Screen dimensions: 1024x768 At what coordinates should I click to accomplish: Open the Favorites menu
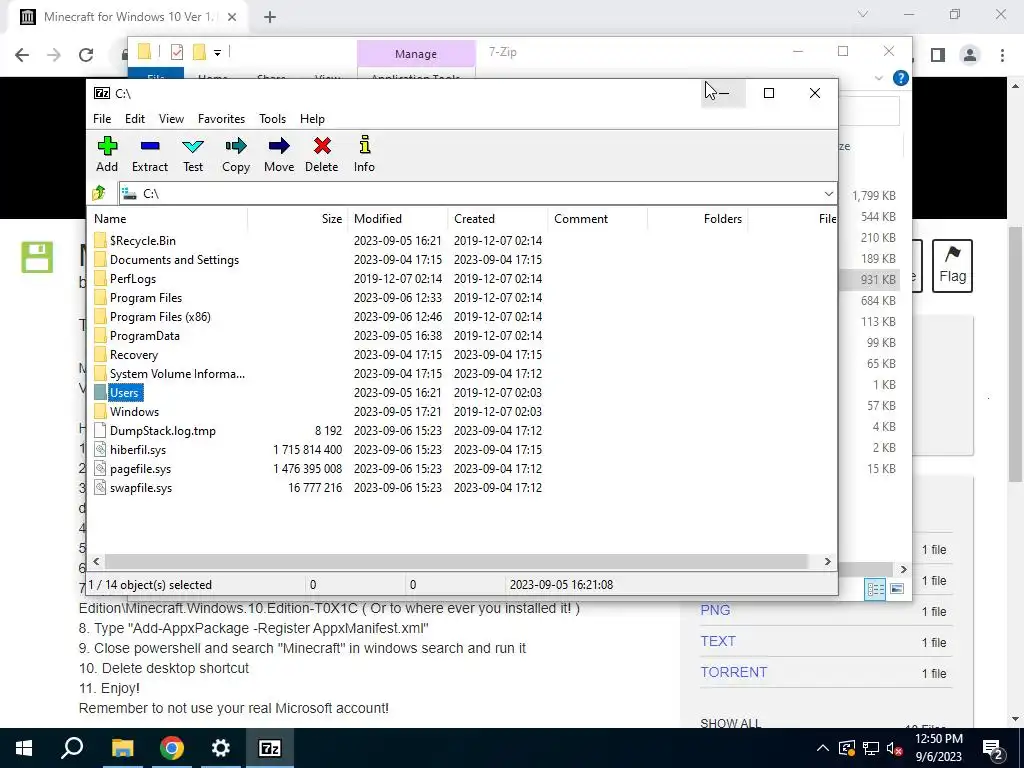pyautogui.click(x=221, y=119)
